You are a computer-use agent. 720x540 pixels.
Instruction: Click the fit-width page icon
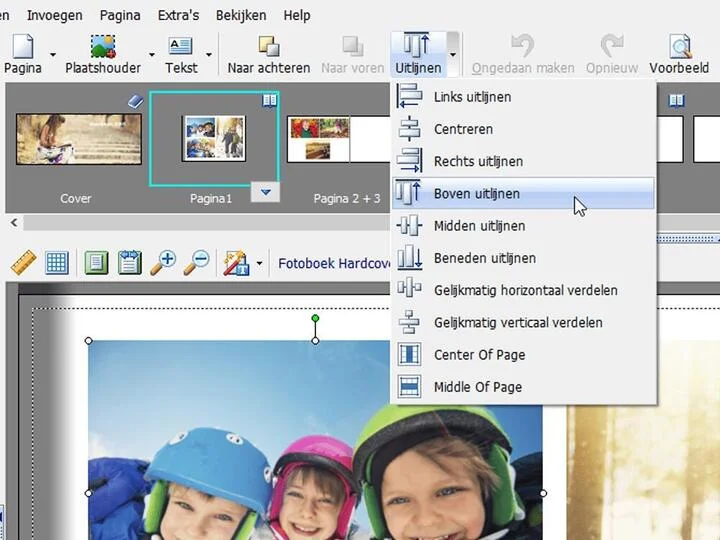(x=129, y=263)
